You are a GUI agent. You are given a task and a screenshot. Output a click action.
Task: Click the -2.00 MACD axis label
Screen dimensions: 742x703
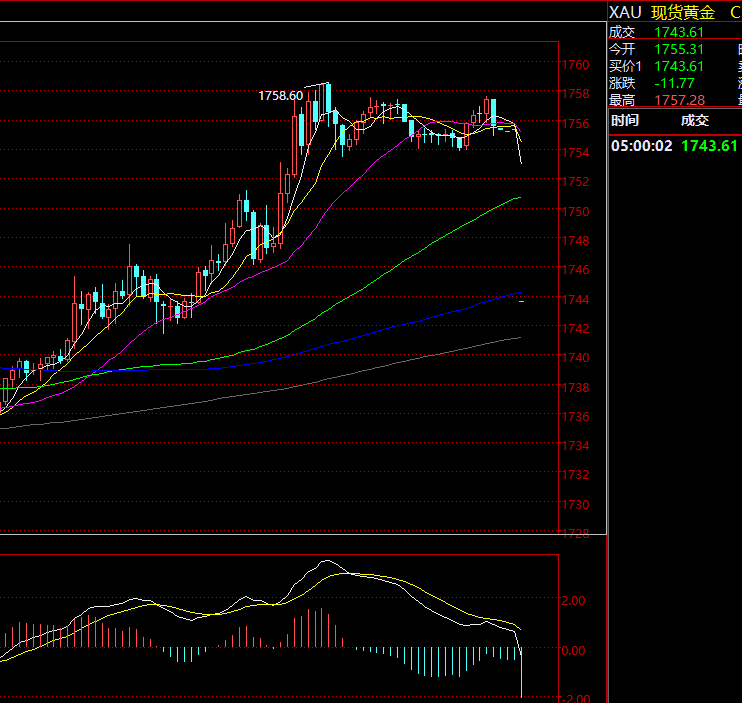point(575,698)
